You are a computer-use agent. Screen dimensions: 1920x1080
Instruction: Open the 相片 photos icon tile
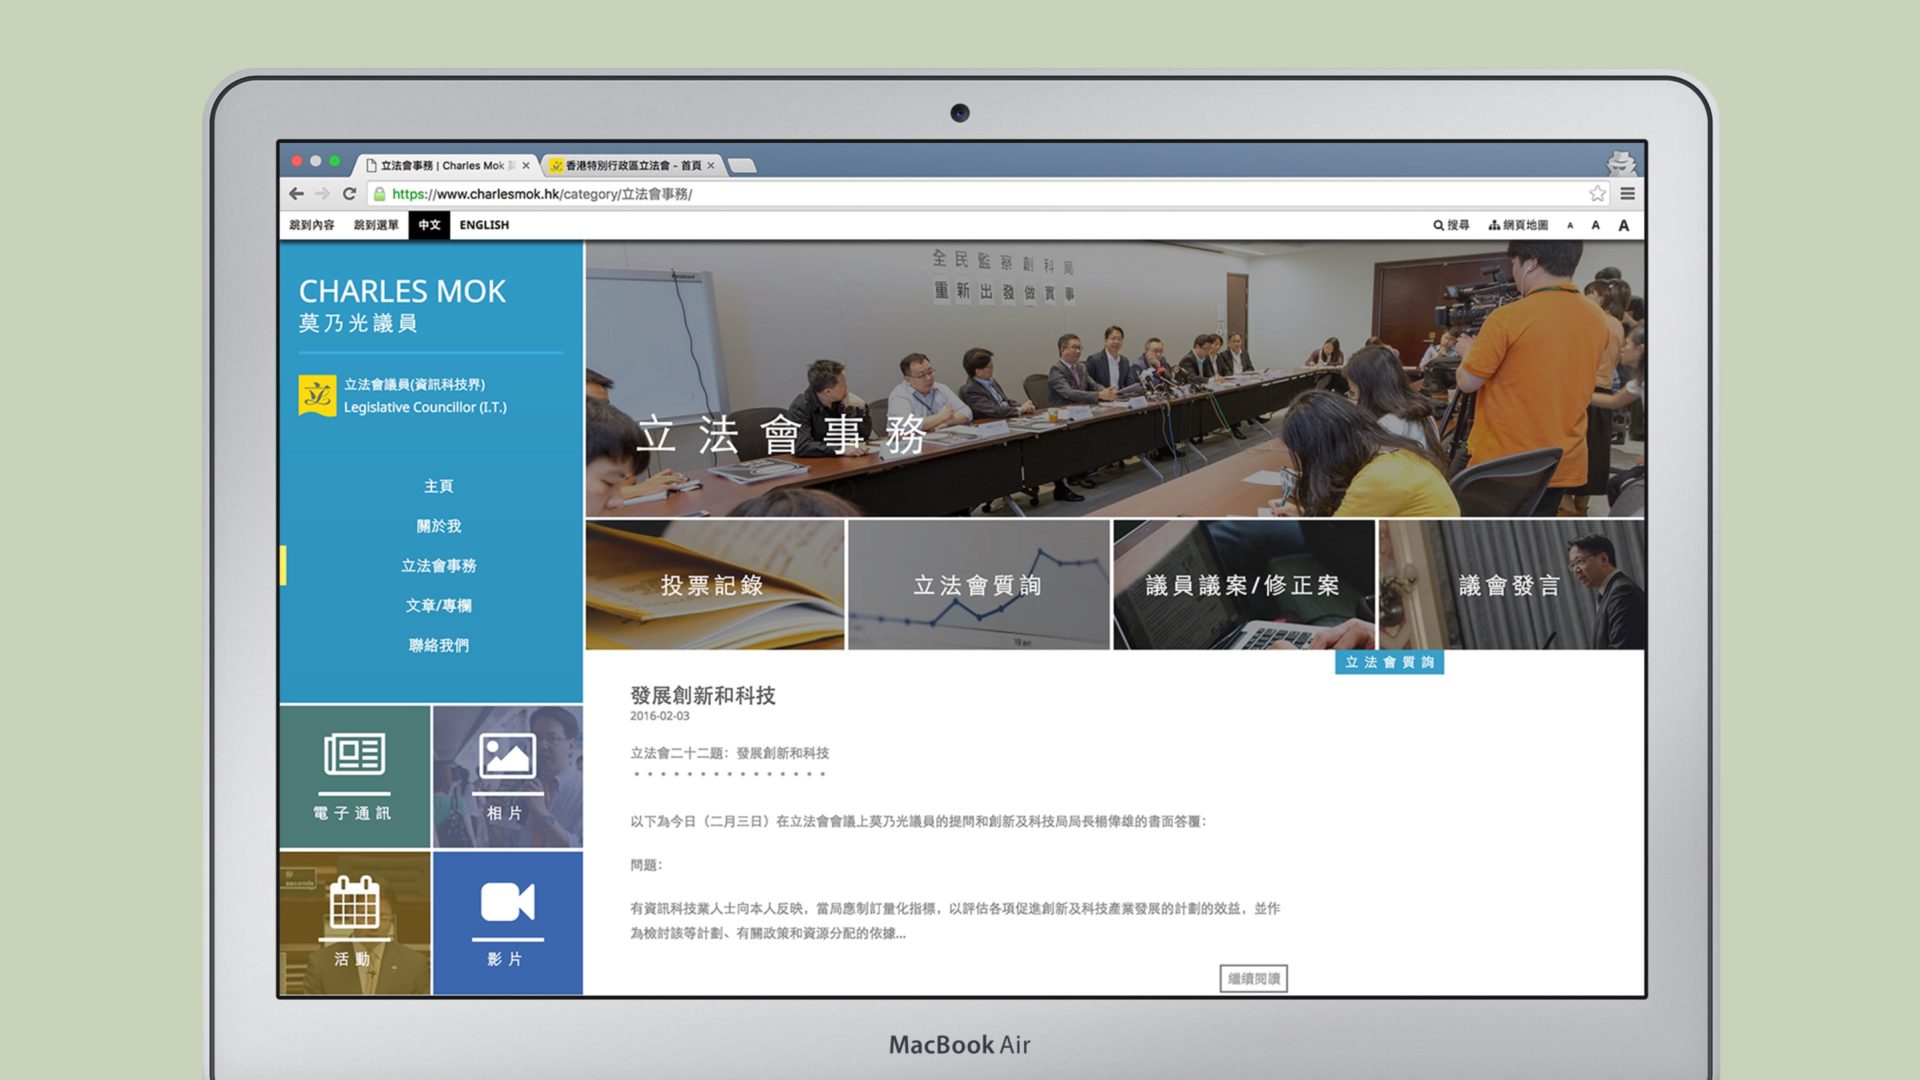(507, 777)
